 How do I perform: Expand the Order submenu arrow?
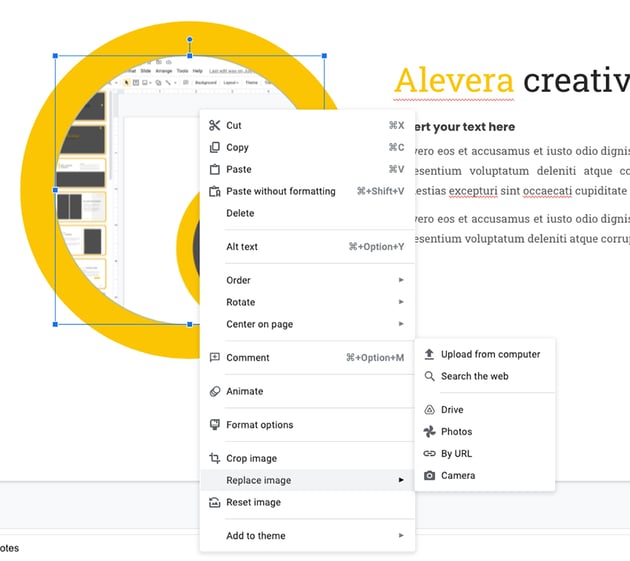401,281
